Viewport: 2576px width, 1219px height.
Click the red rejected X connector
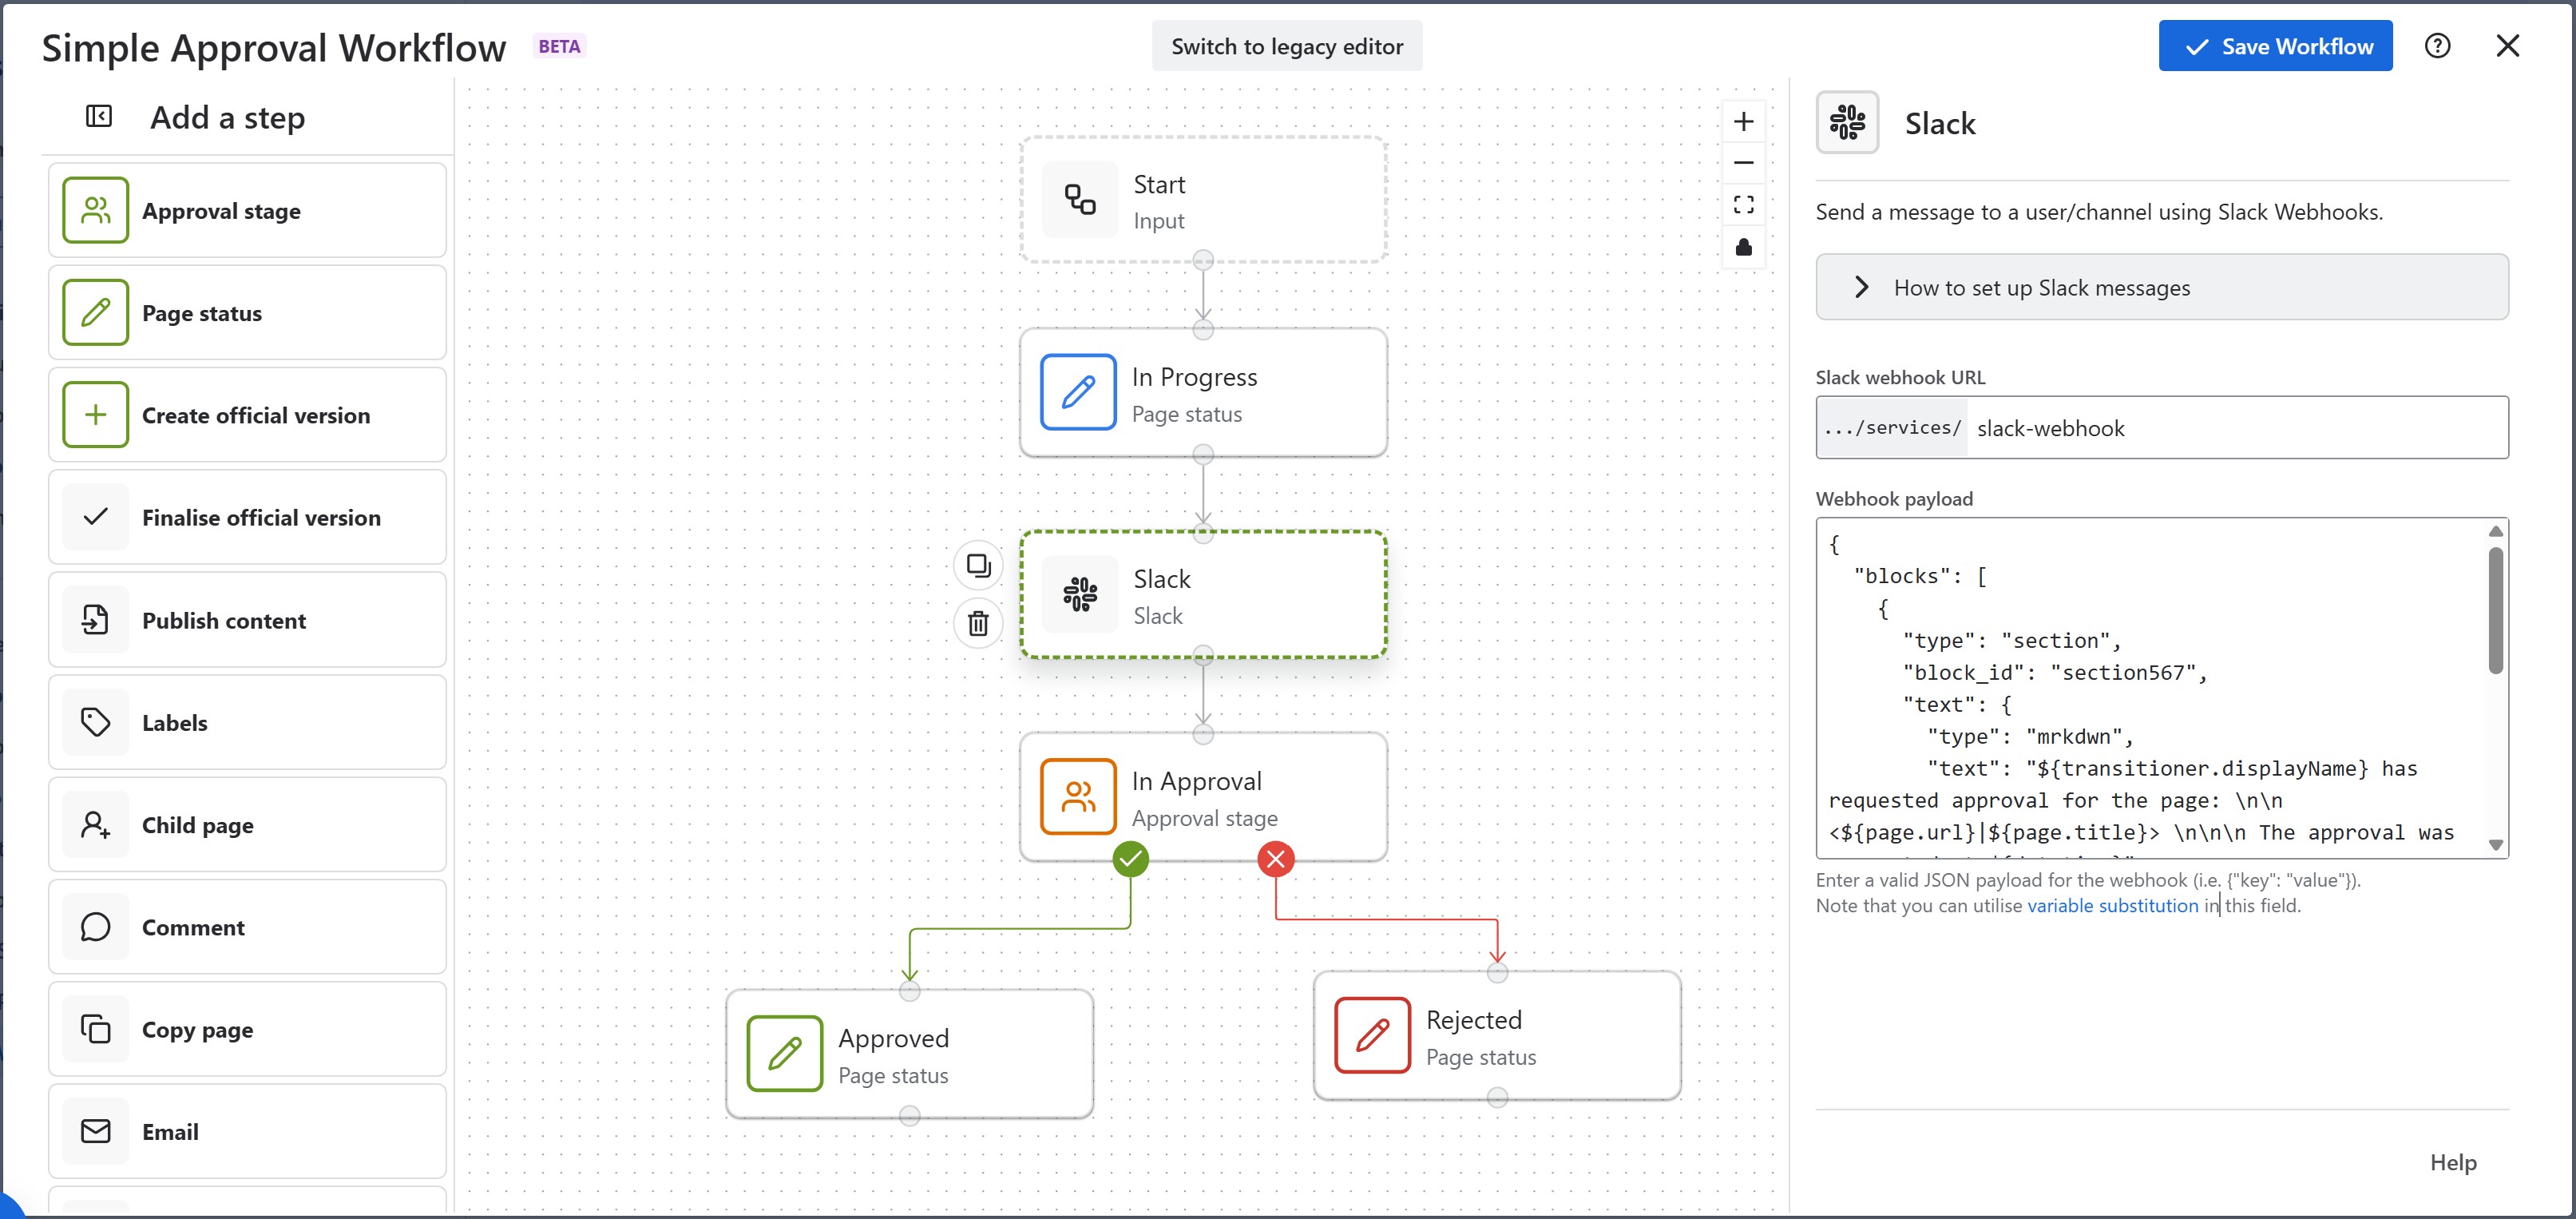pyautogui.click(x=1275, y=859)
